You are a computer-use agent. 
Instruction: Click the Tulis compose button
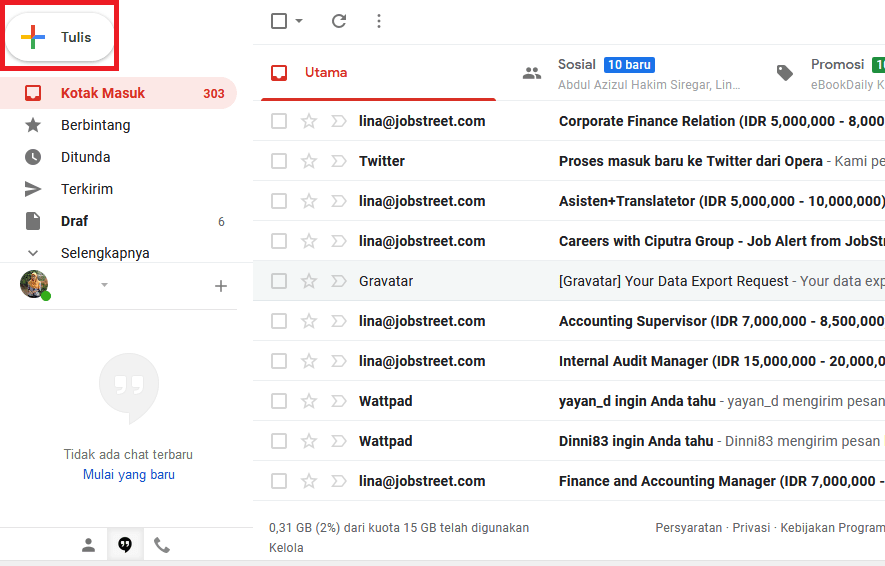tap(60, 37)
